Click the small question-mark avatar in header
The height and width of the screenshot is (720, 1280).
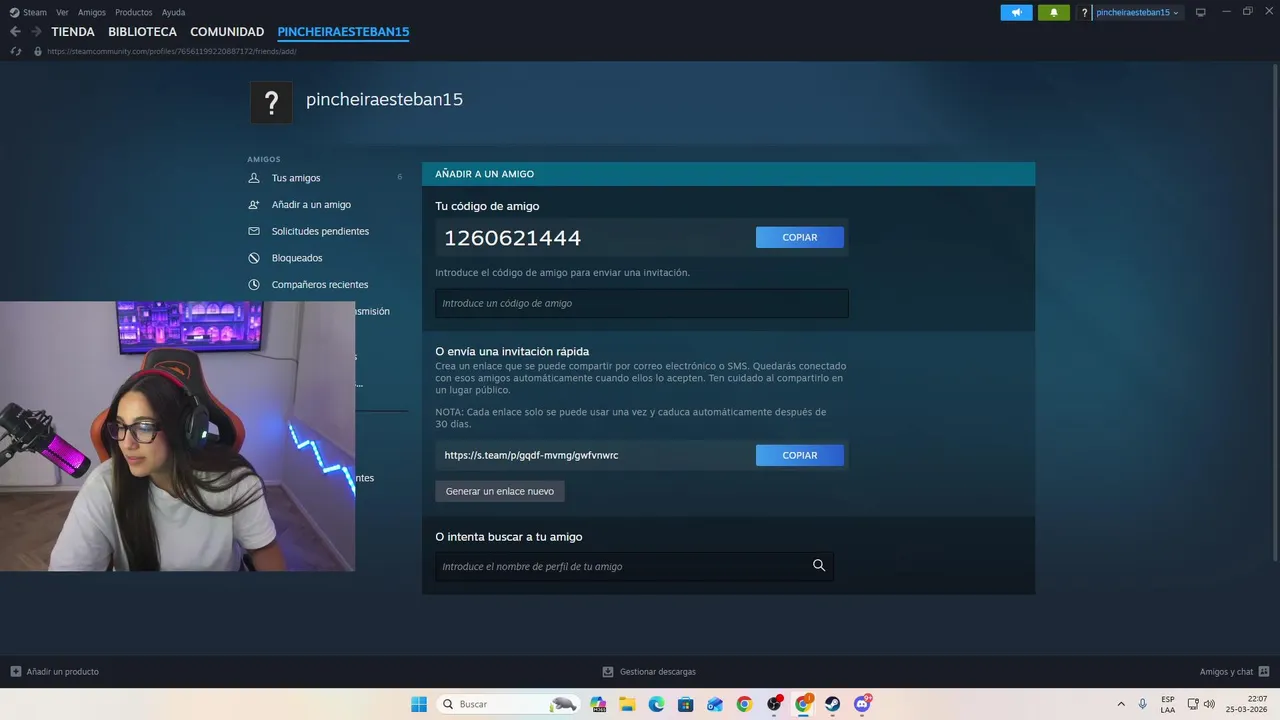[x=1085, y=12]
